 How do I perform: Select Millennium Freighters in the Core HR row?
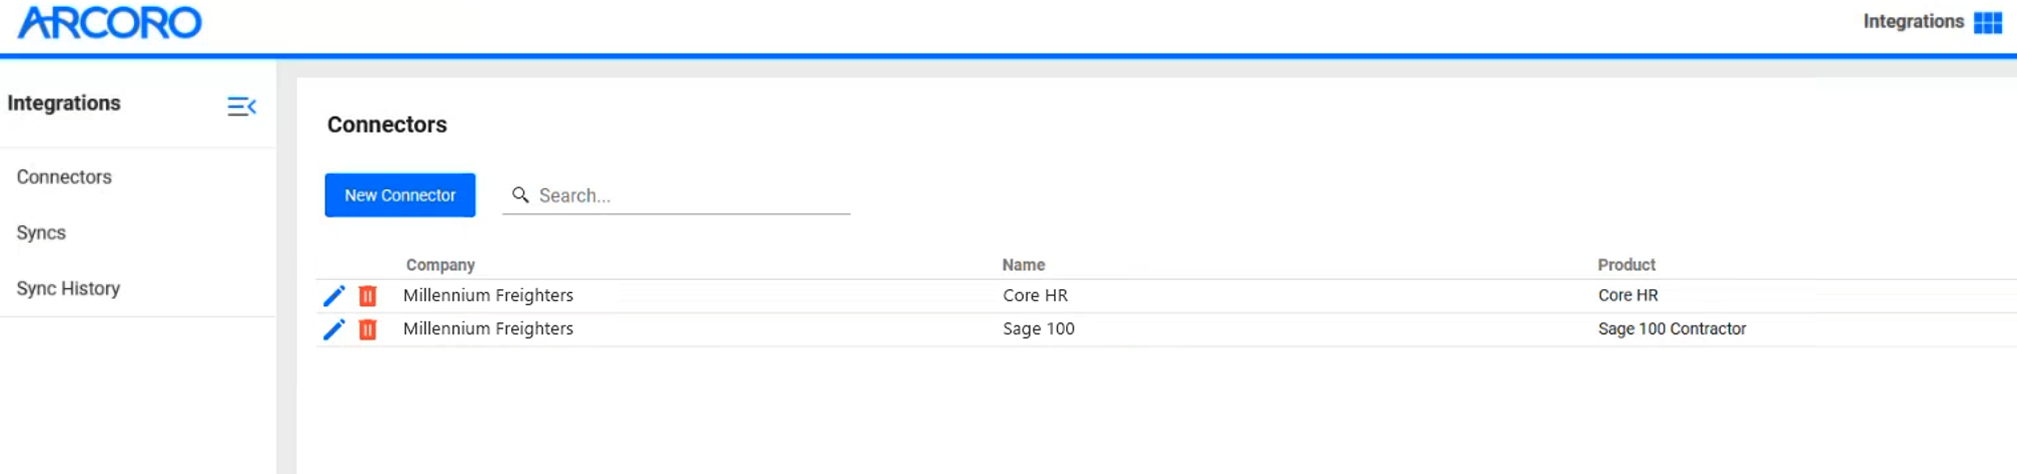click(488, 295)
